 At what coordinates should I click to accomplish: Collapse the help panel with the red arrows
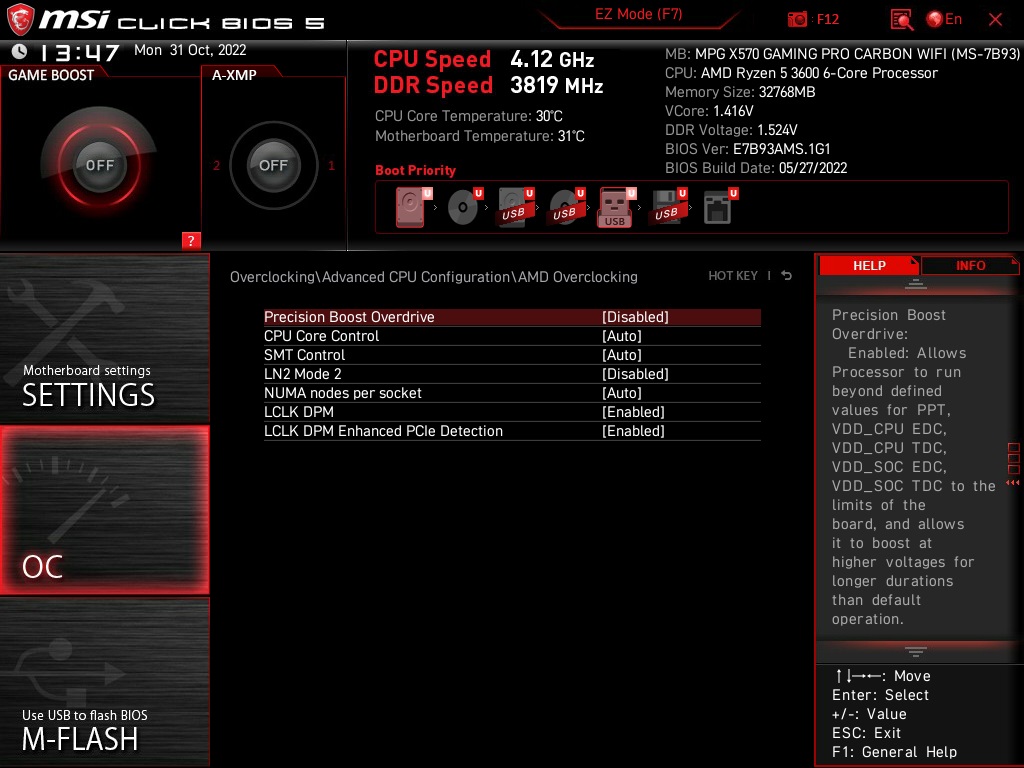click(1013, 483)
